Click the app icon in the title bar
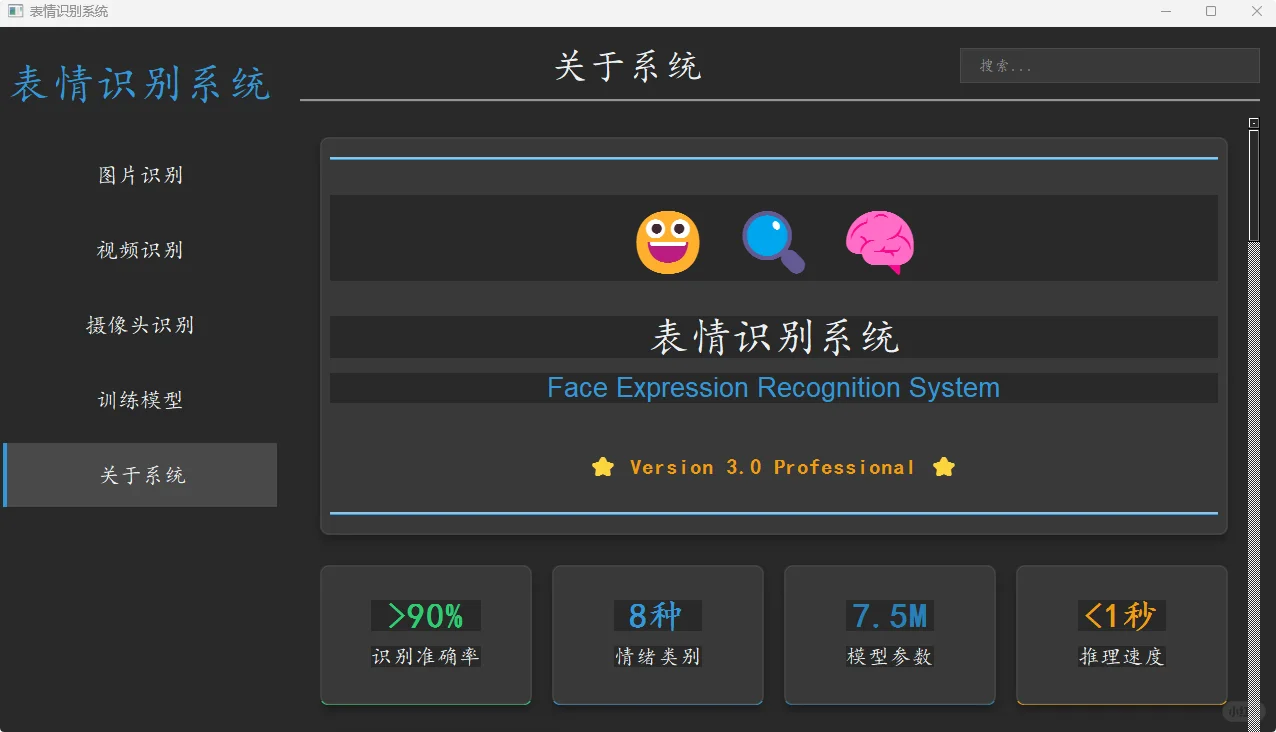This screenshot has width=1276, height=732. [14, 11]
